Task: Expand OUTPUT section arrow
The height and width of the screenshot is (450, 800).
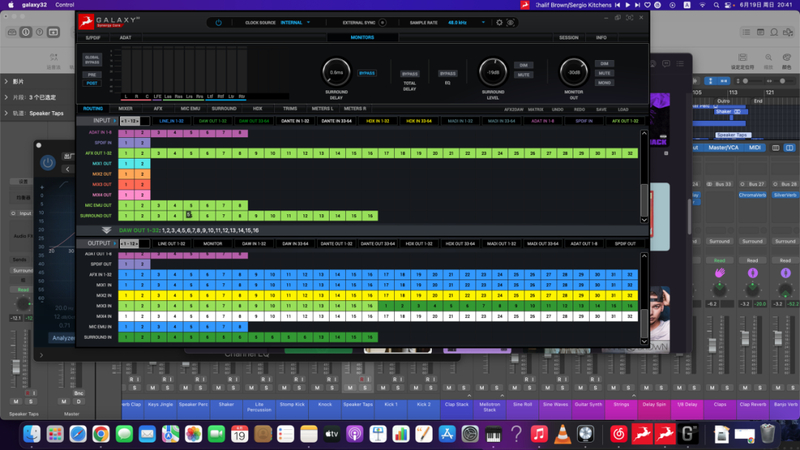Action: [114, 243]
